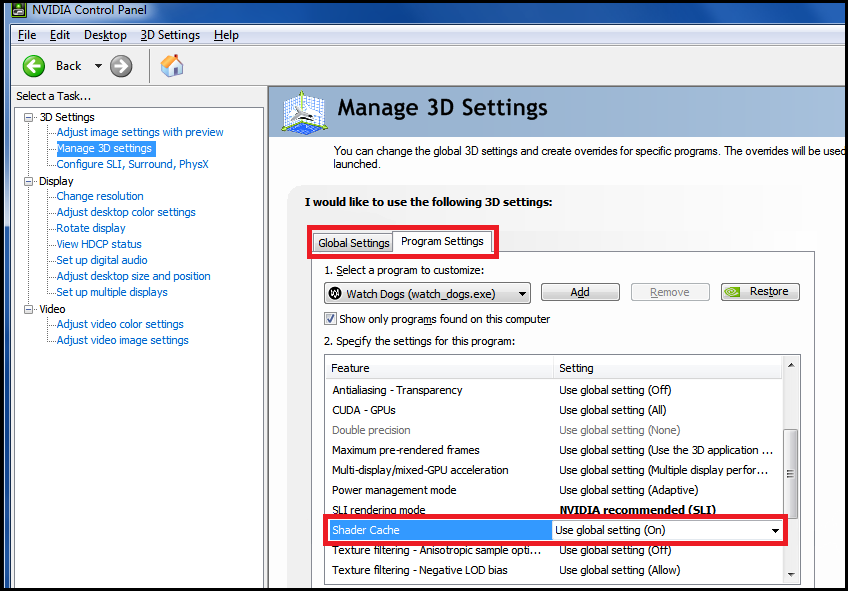Click the Remove program button

point(670,292)
